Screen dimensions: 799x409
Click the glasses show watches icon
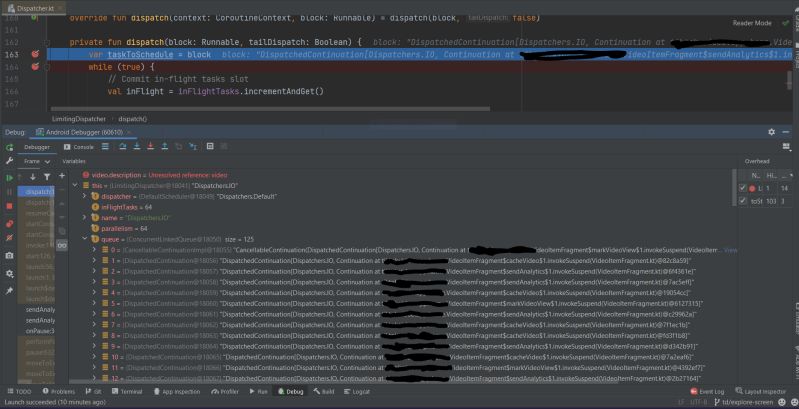62,246
